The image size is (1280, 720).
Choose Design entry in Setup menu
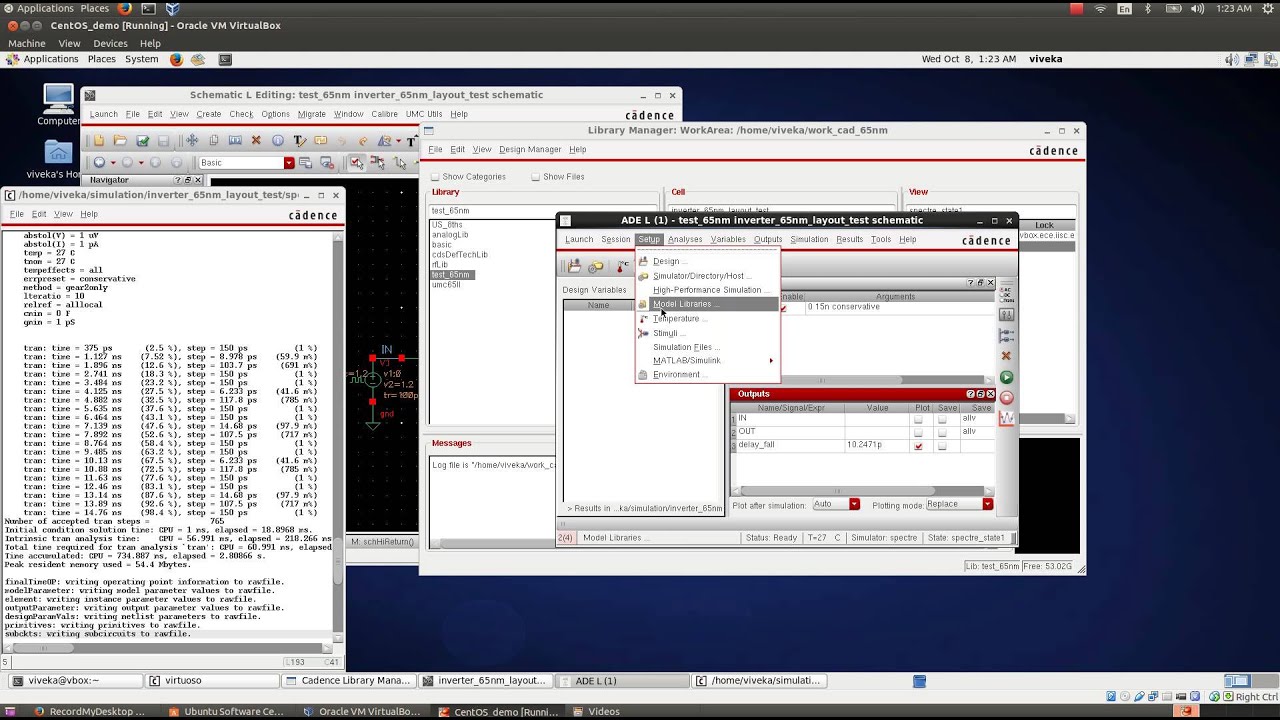coord(707,261)
